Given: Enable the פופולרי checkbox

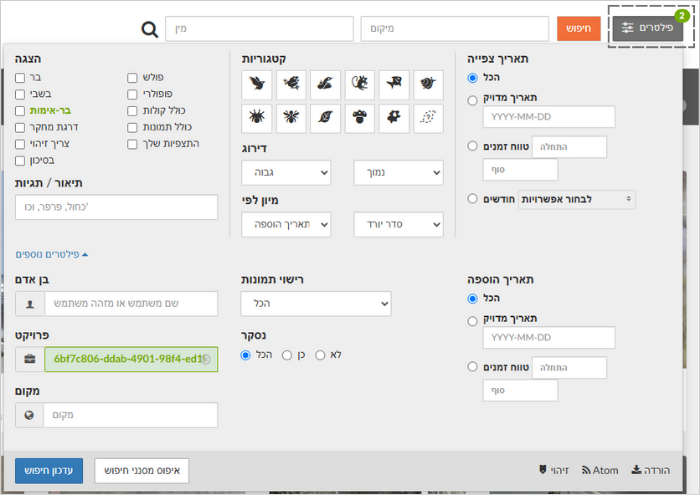Looking at the screenshot, I should click(x=132, y=94).
